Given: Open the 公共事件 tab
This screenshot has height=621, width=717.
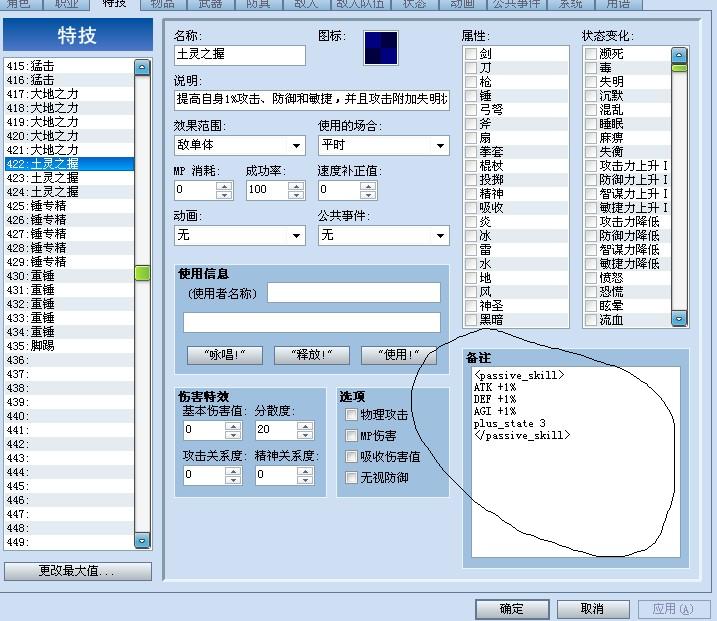Looking at the screenshot, I should coord(517,4).
